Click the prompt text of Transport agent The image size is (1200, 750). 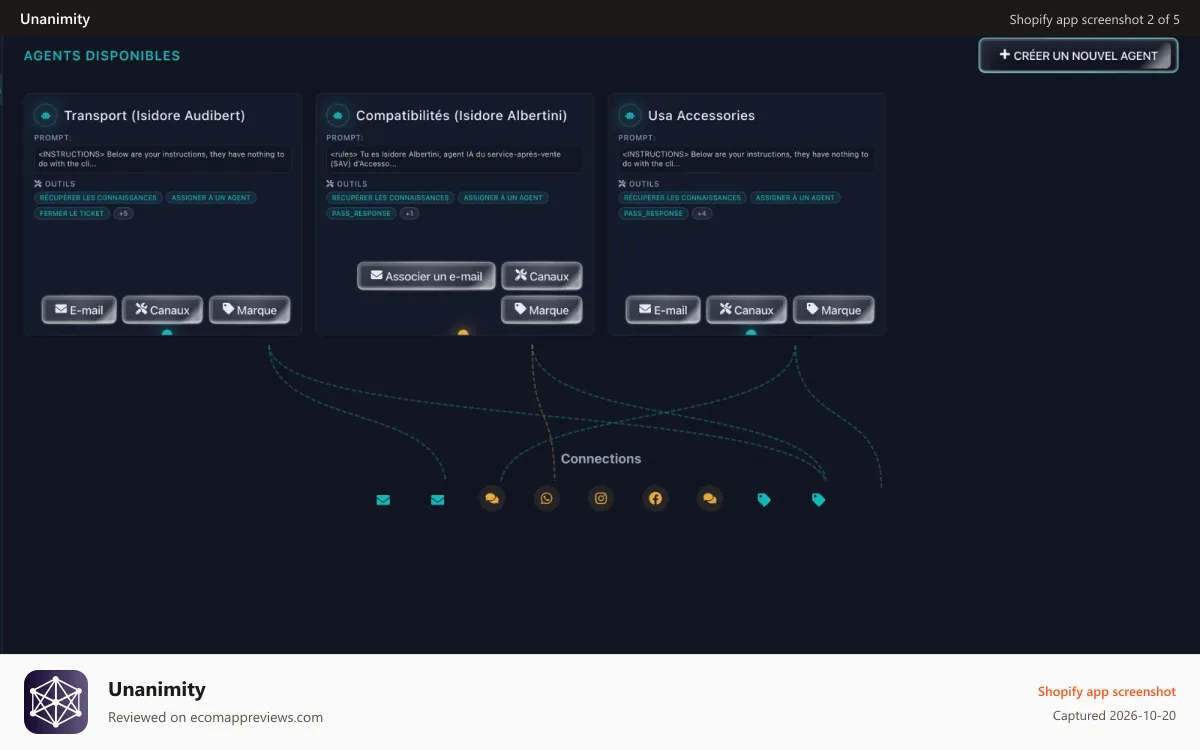(x=162, y=159)
